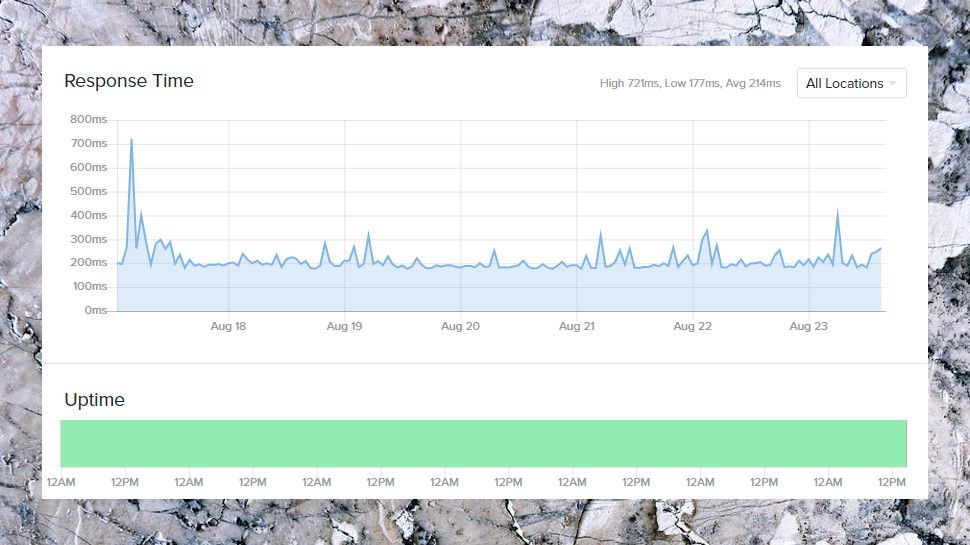This screenshot has width=970, height=545.
Task: Select the Aug 23 date label
Action: click(x=809, y=326)
